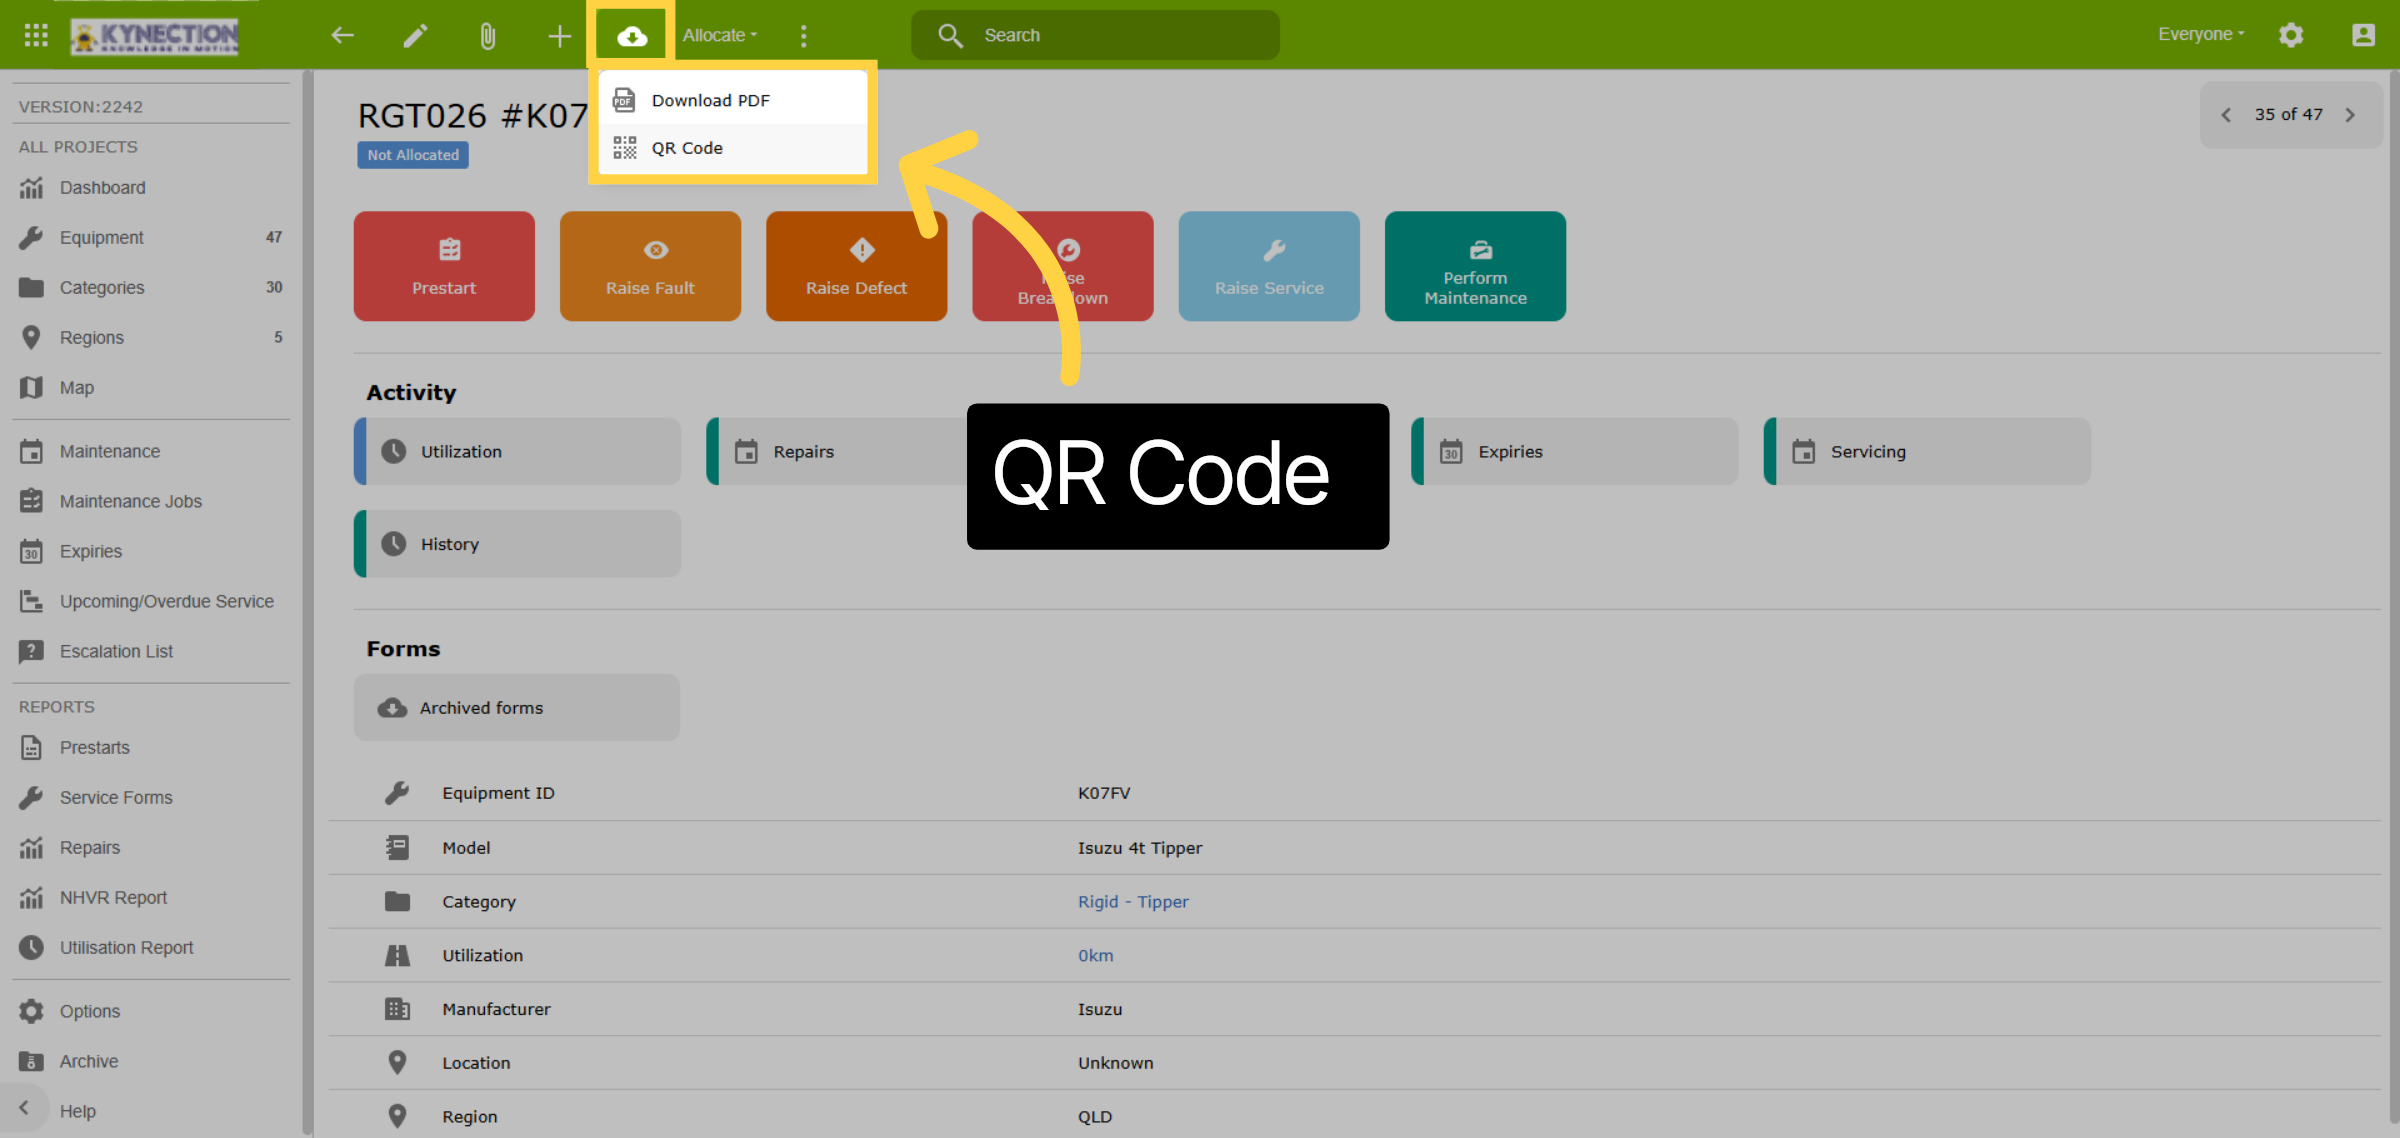The width and height of the screenshot is (2400, 1138).
Task: Click the wrench icon beside Equipment ID
Action: tap(397, 793)
